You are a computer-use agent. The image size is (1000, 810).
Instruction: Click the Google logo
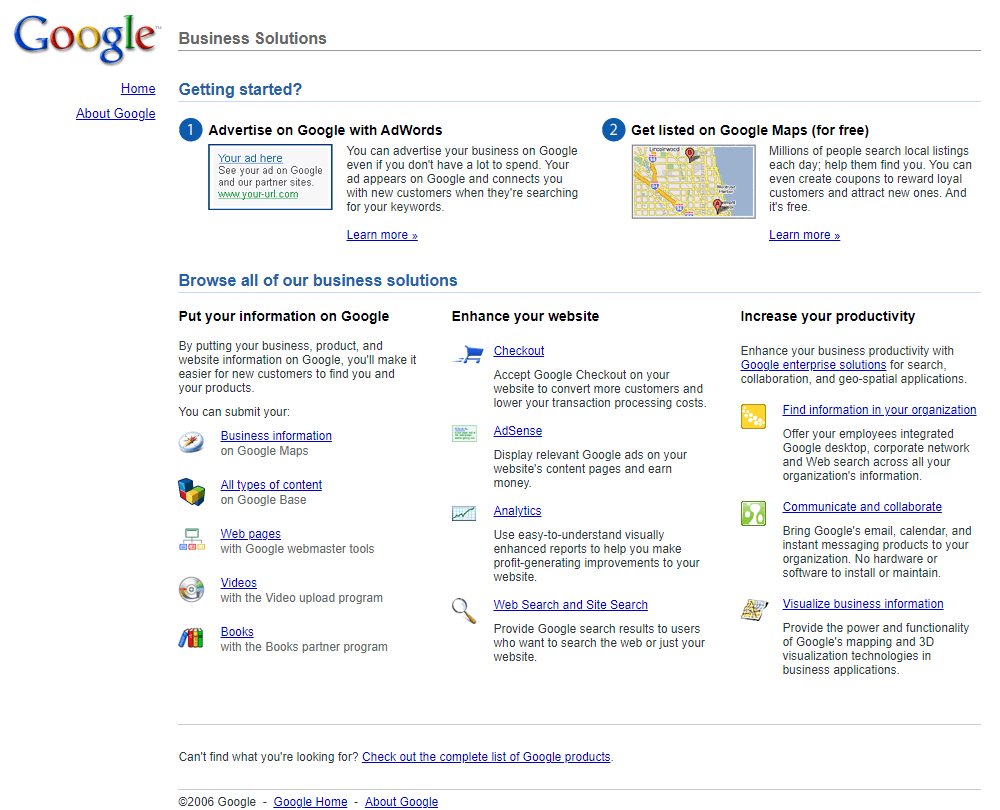(86, 38)
